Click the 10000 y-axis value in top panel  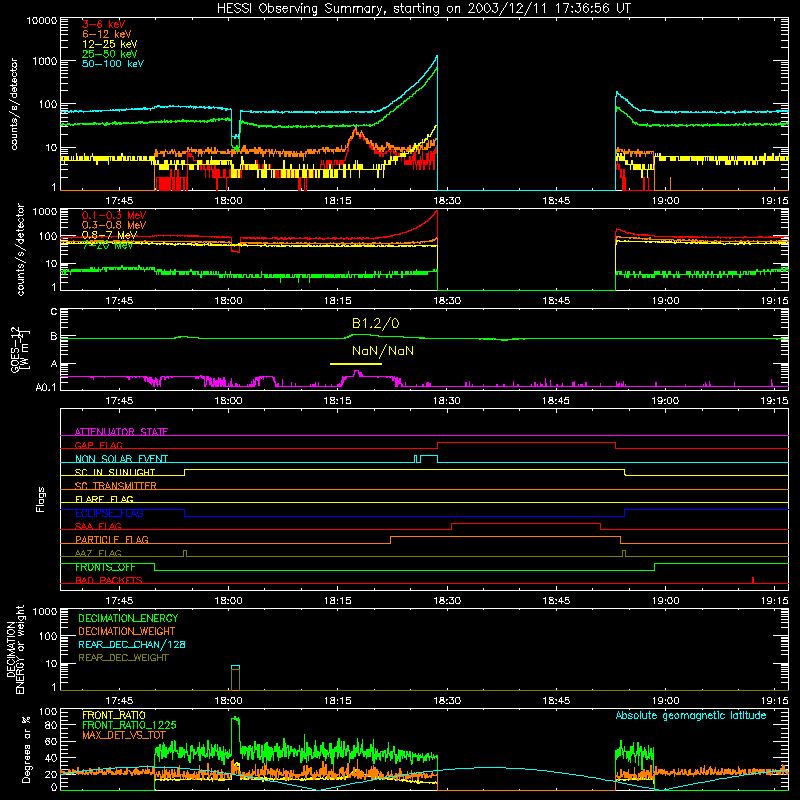pos(42,20)
